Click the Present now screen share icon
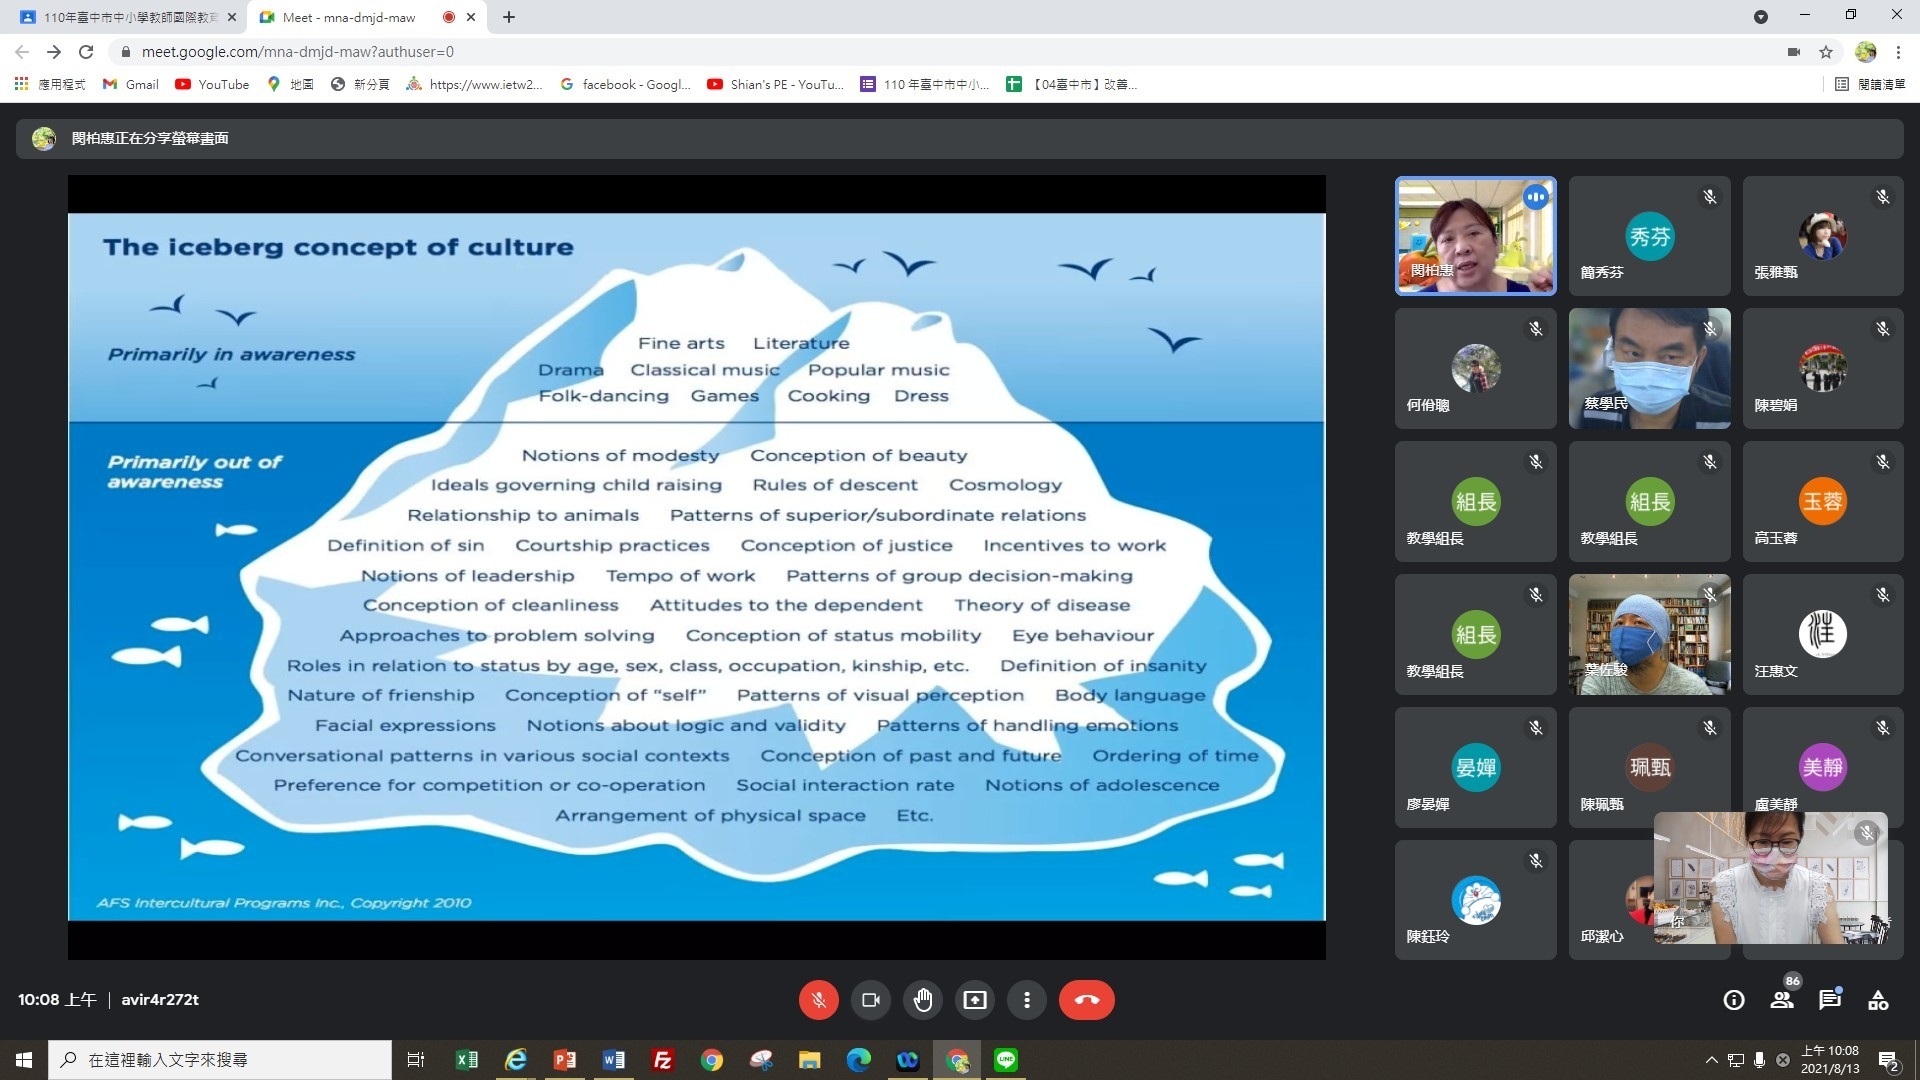 coord(975,1000)
